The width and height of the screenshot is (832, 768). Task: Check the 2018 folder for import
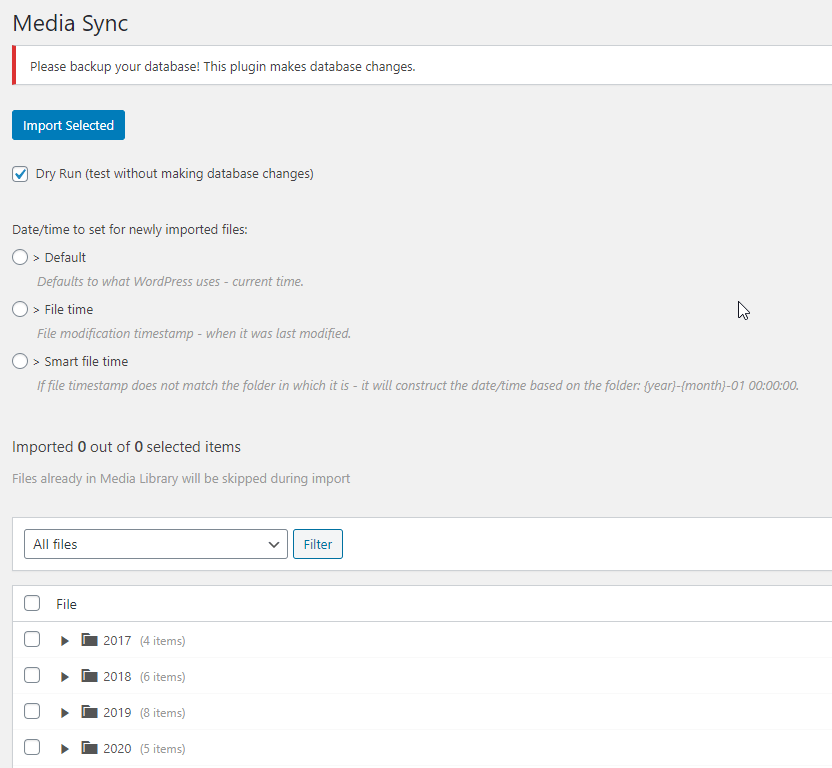click(x=31, y=676)
